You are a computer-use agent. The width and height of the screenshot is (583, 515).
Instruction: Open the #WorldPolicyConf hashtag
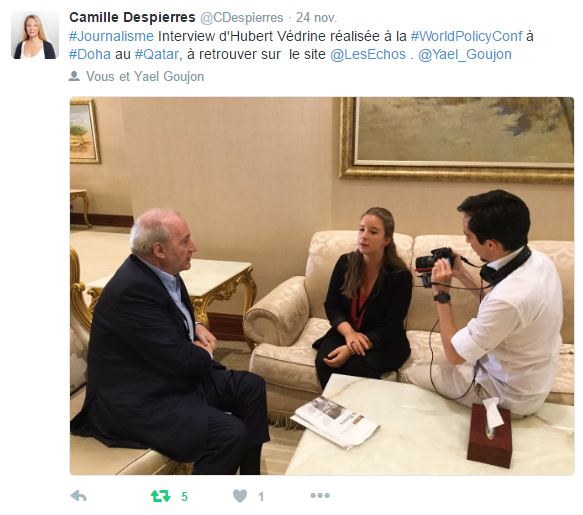[x=466, y=36]
